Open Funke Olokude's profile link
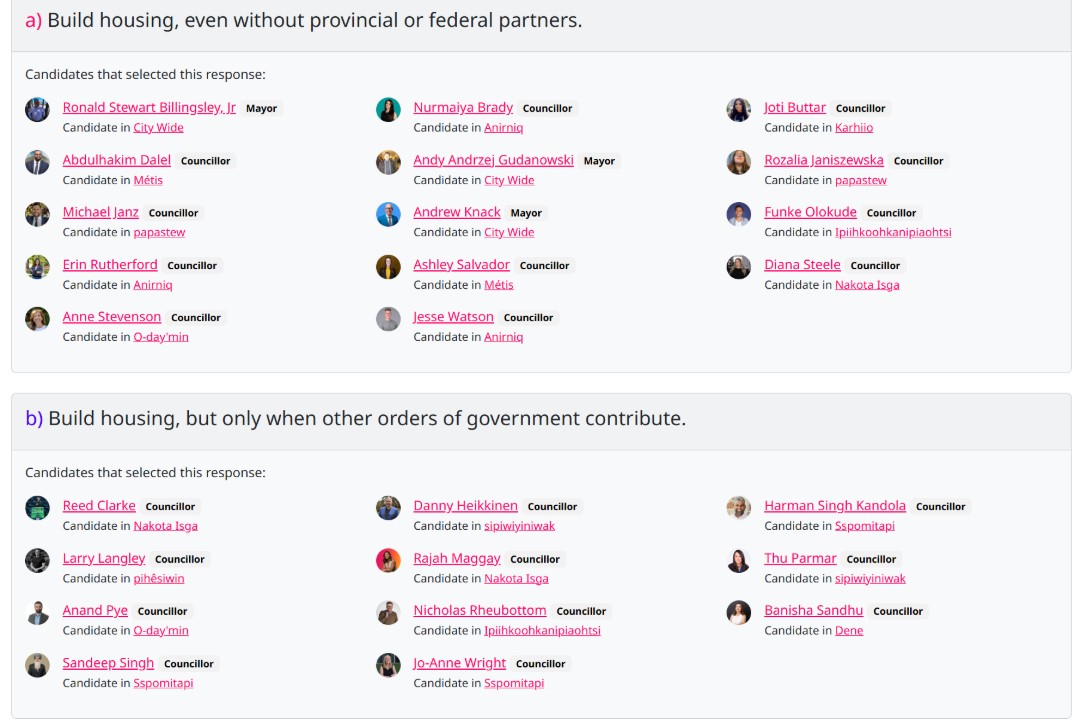This screenshot has width=1080, height=720. click(810, 212)
